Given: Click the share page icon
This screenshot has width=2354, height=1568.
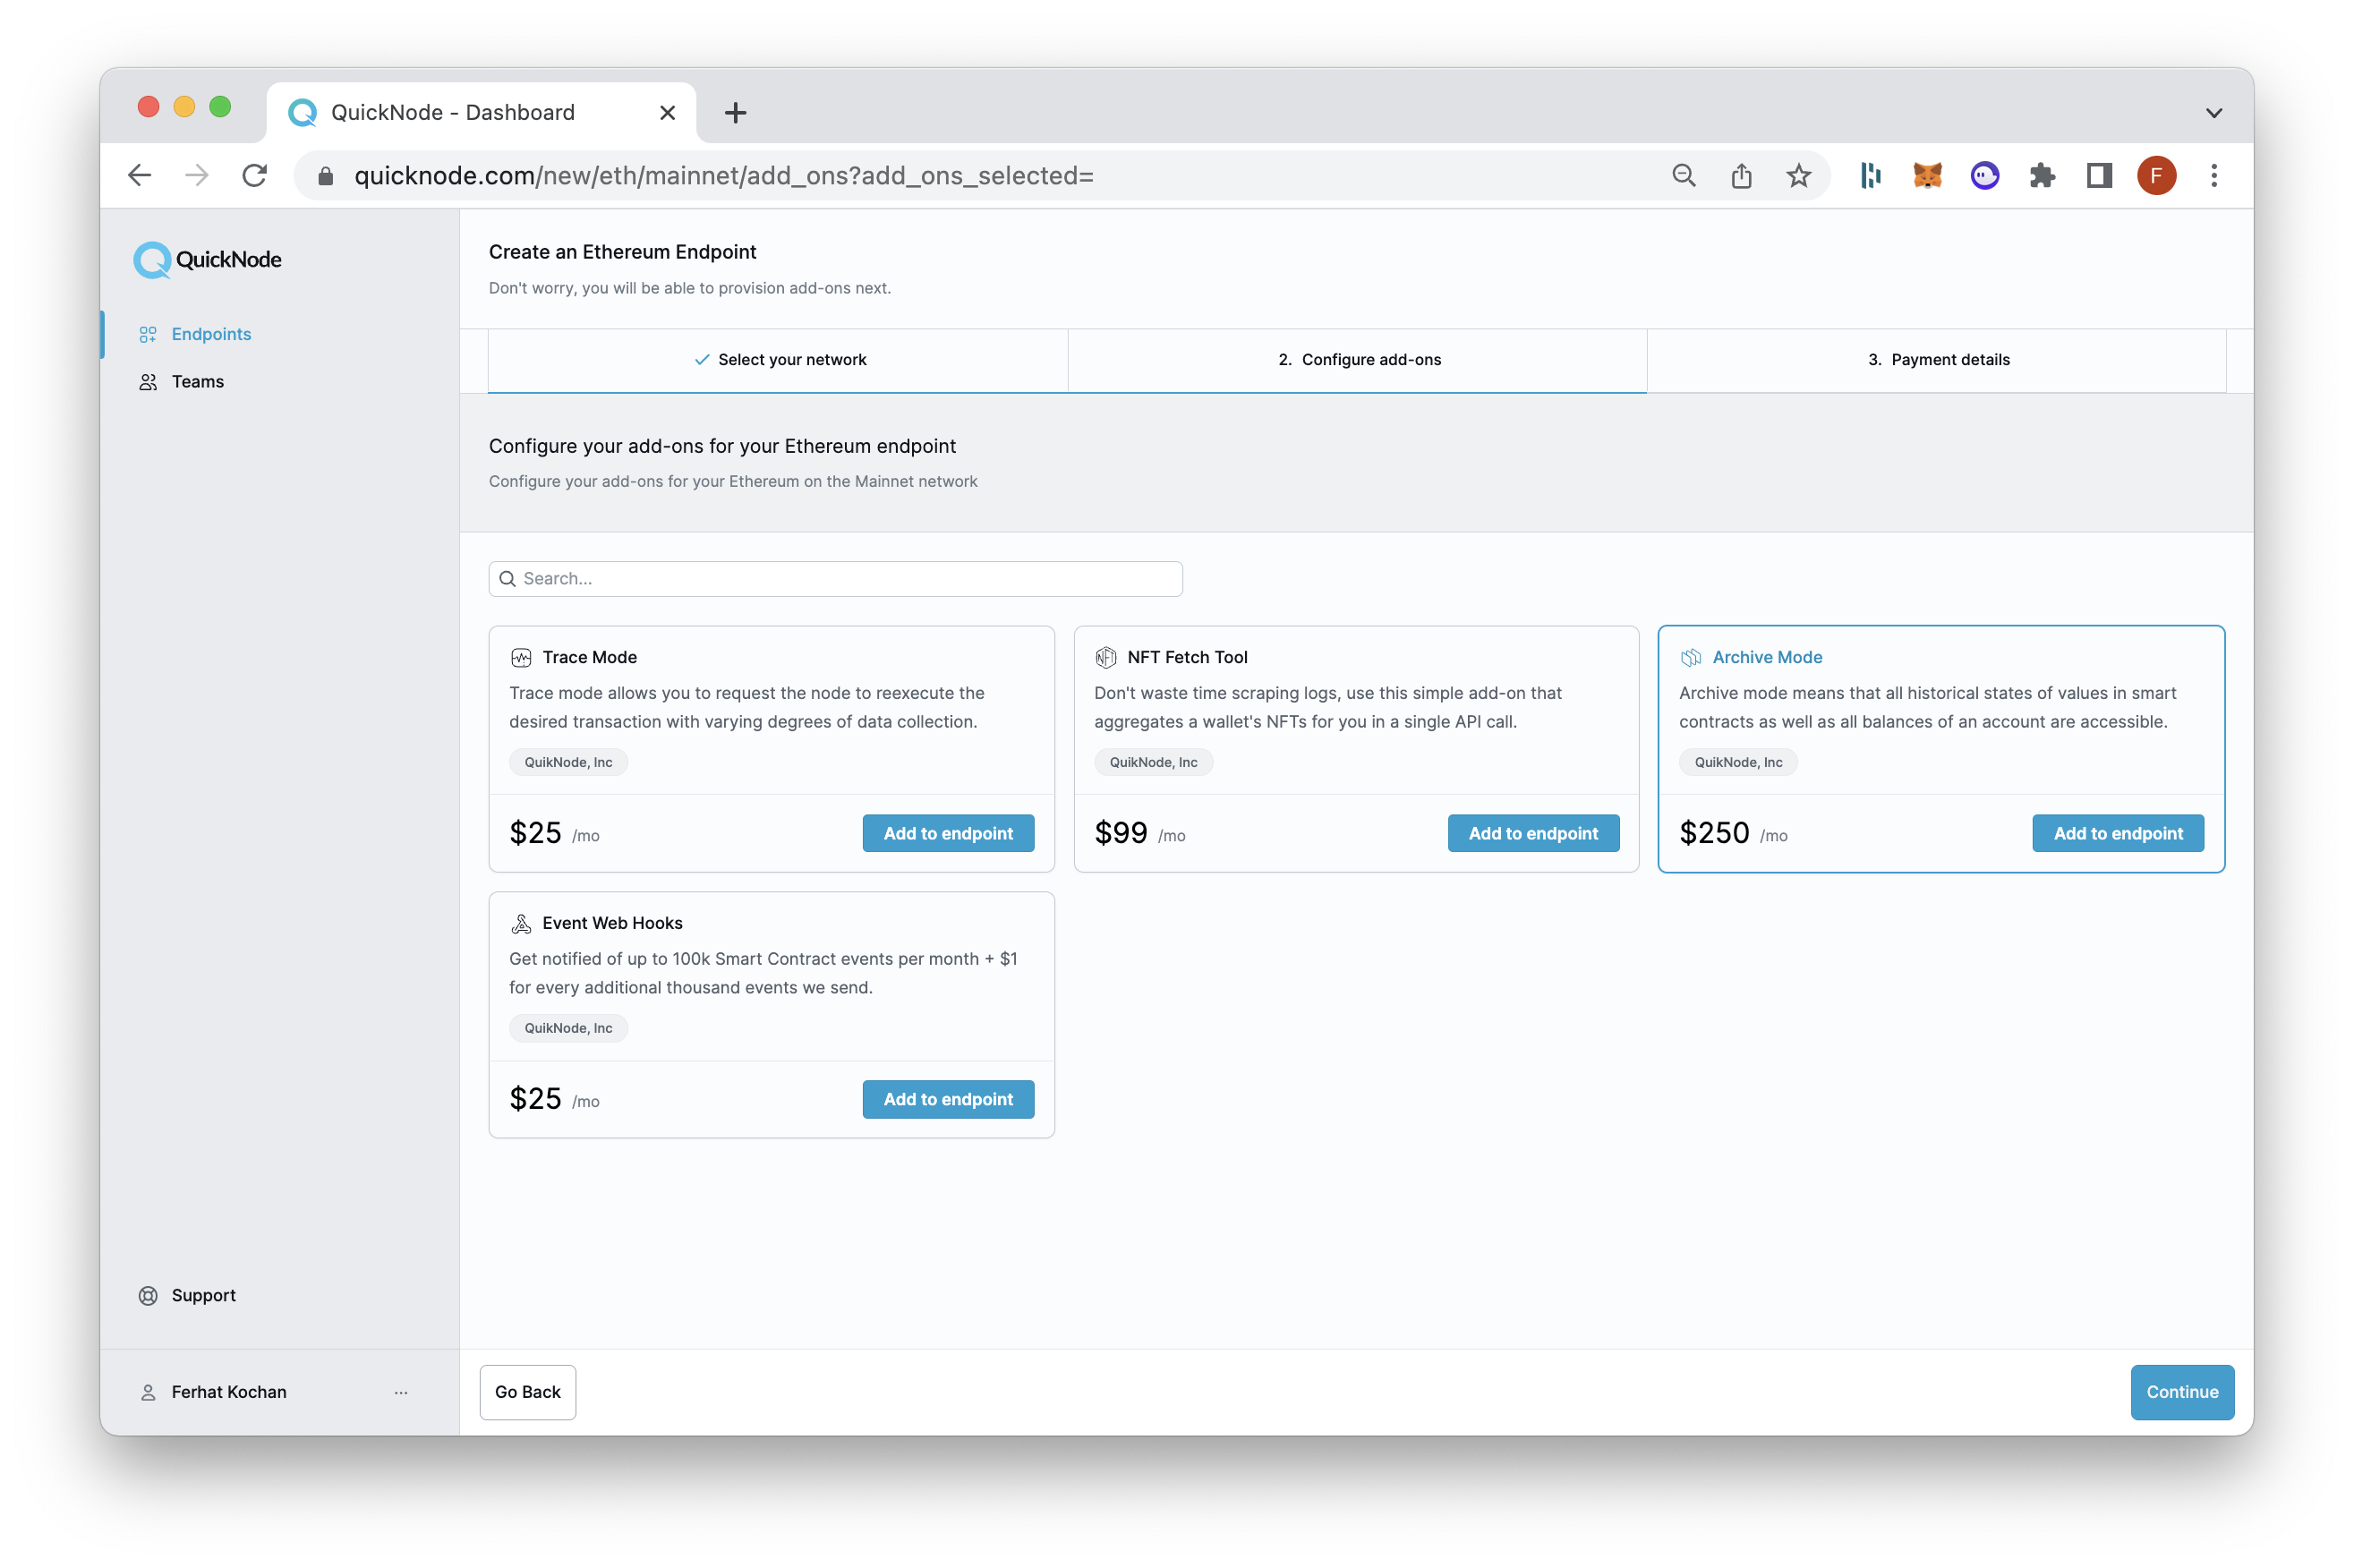Looking at the screenshot, I should tap(1741, 176).
